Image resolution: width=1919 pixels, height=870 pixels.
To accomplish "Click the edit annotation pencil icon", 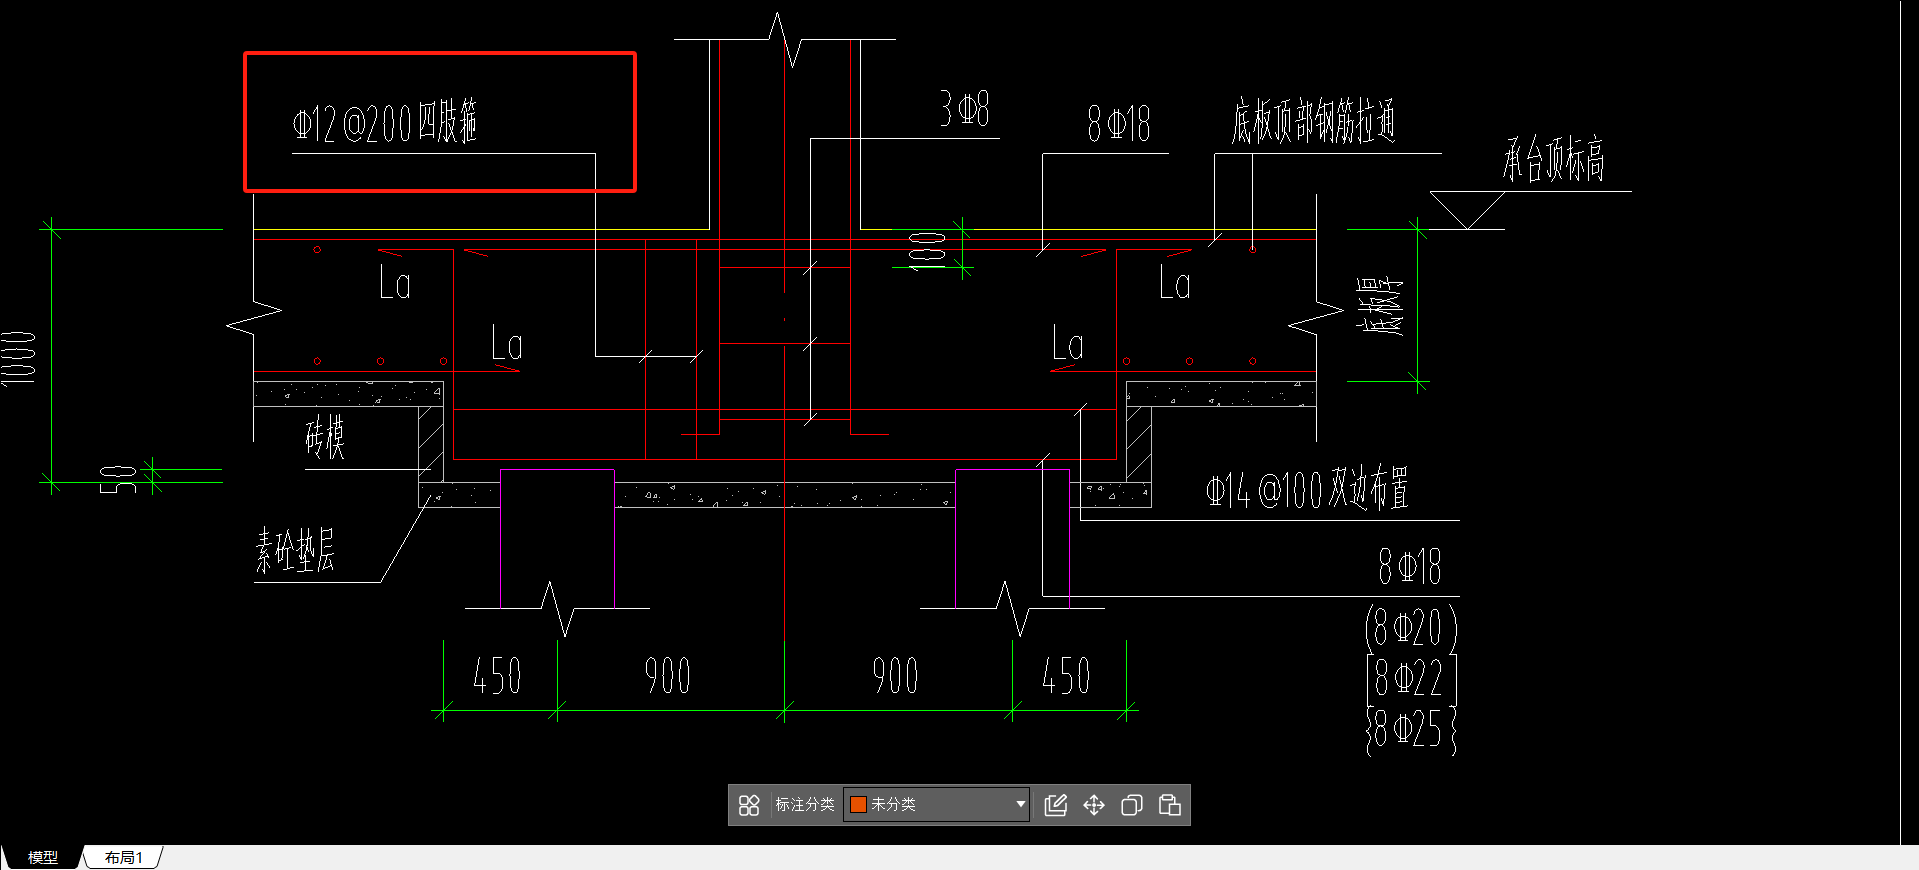I will [x=1056, y=805].
